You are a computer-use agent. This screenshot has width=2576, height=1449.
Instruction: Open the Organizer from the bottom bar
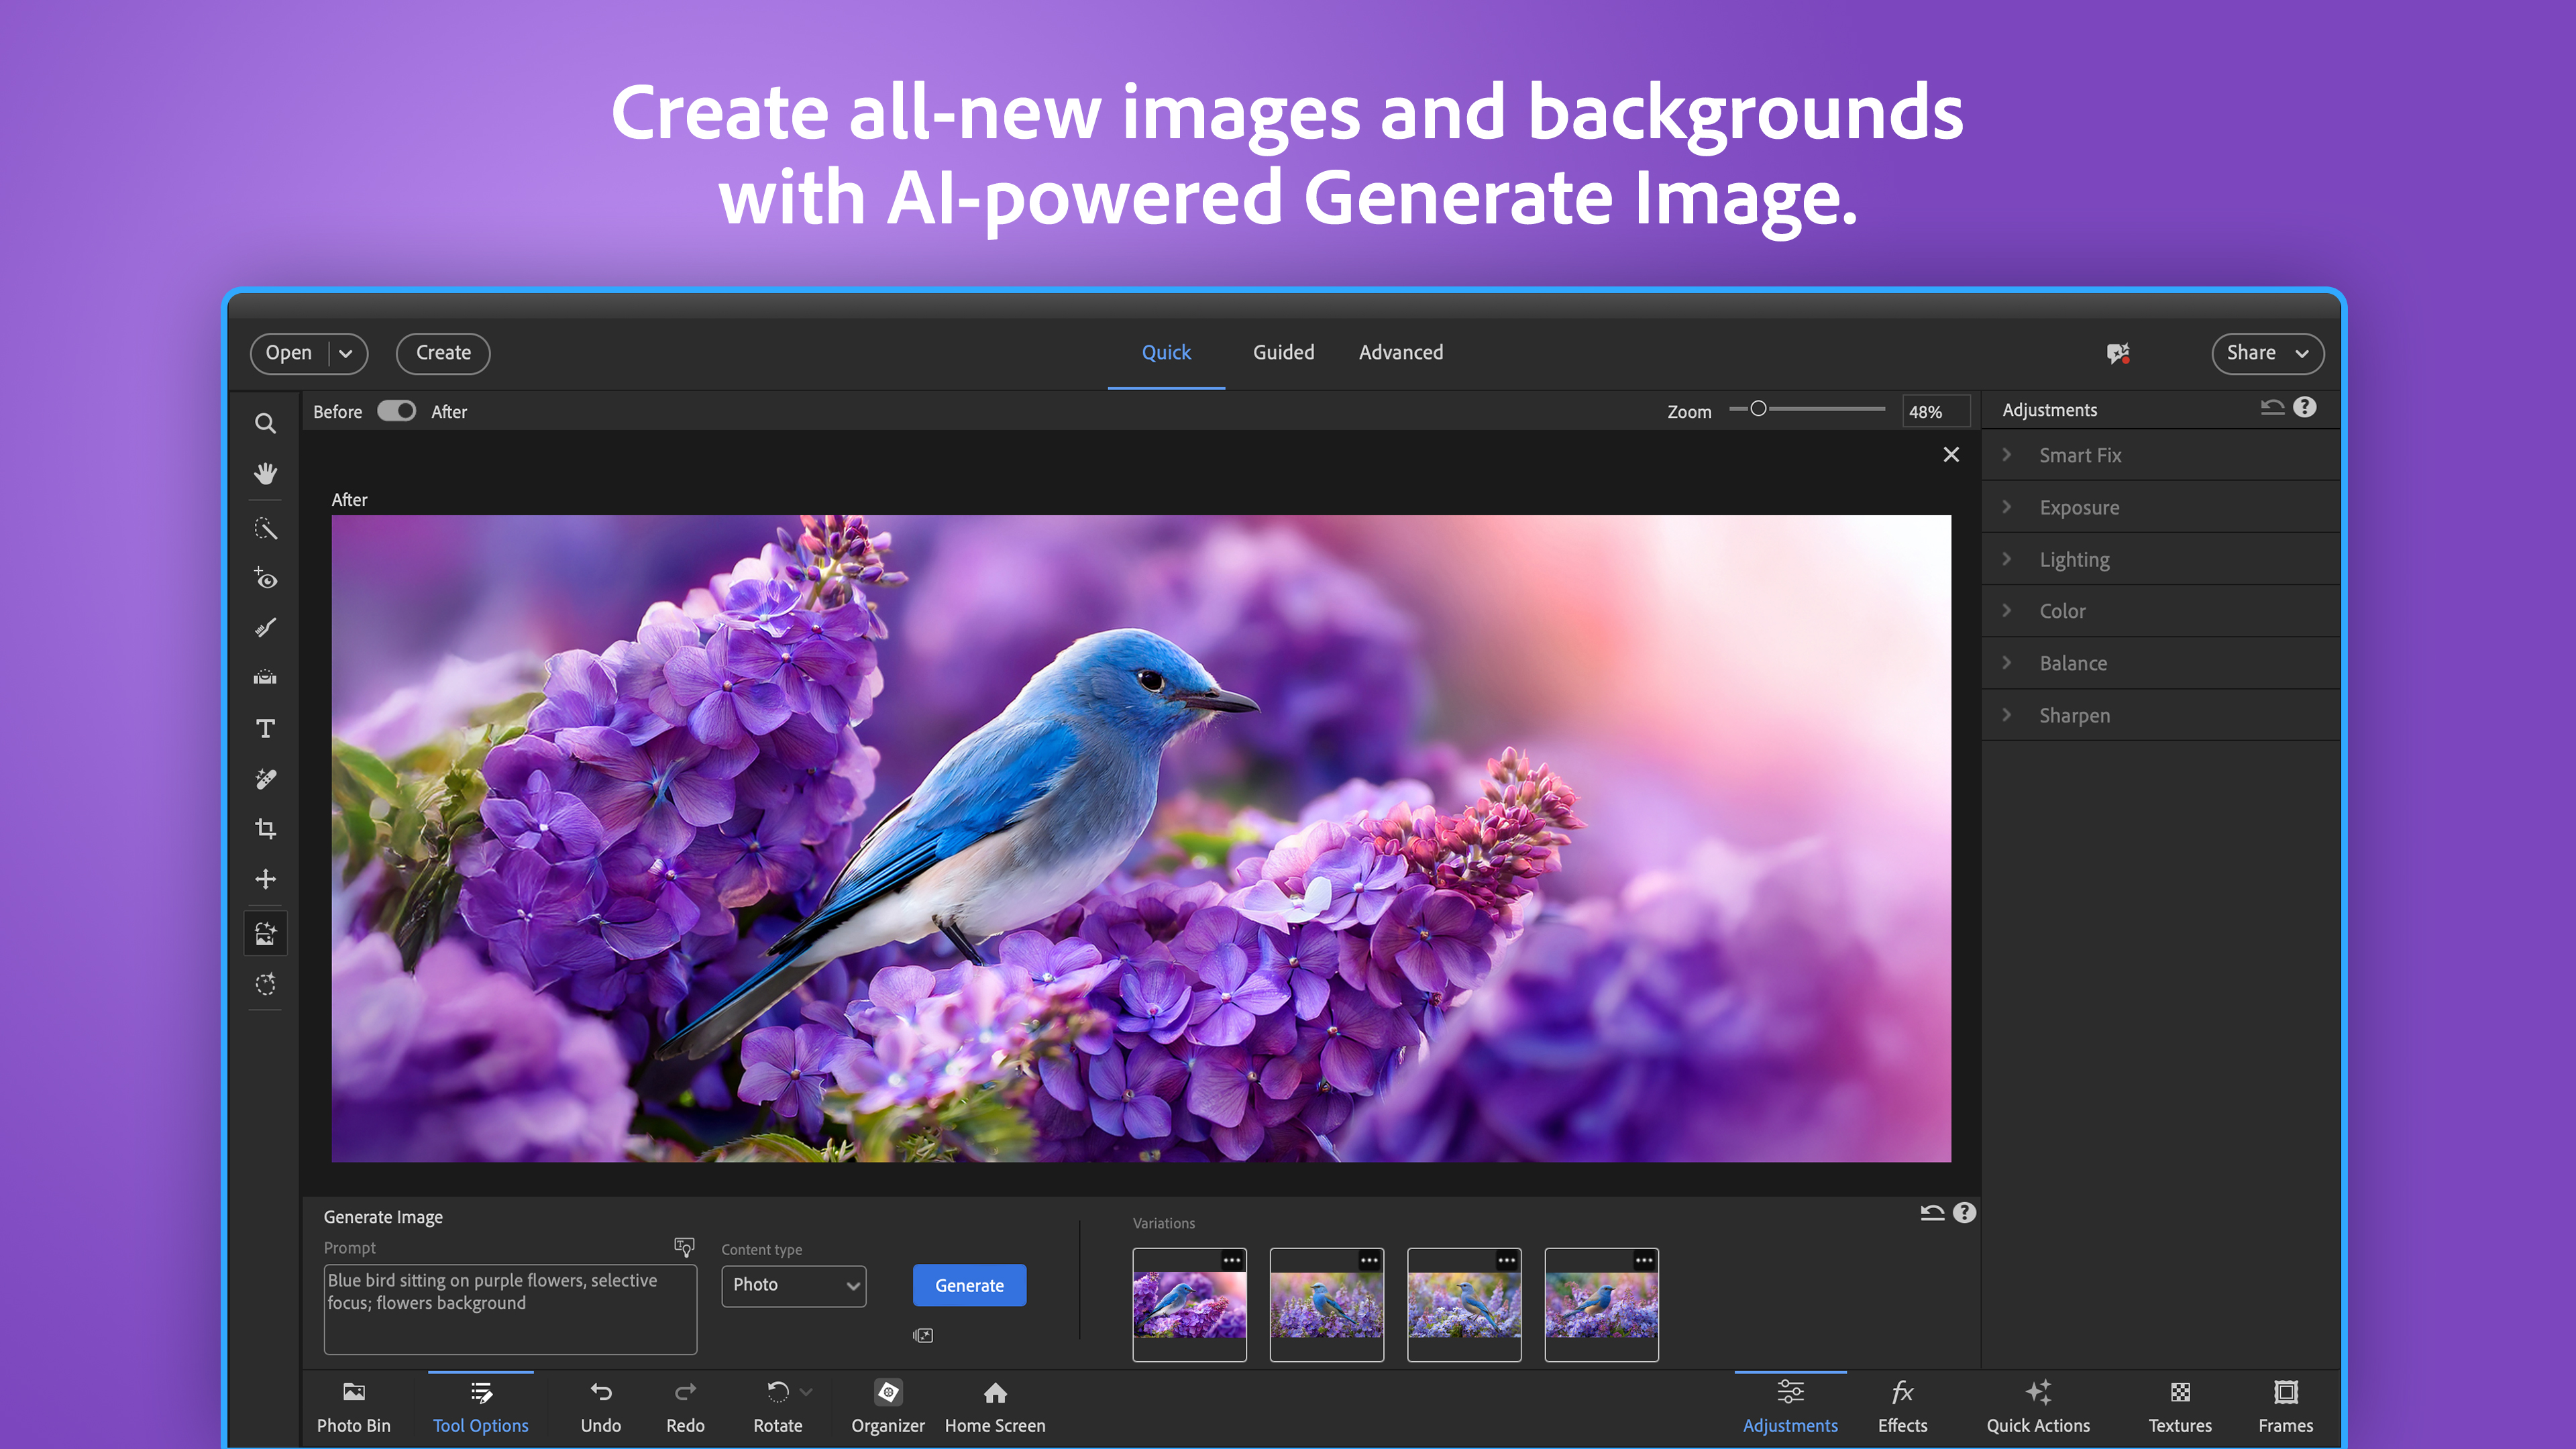pos(887,1405)
